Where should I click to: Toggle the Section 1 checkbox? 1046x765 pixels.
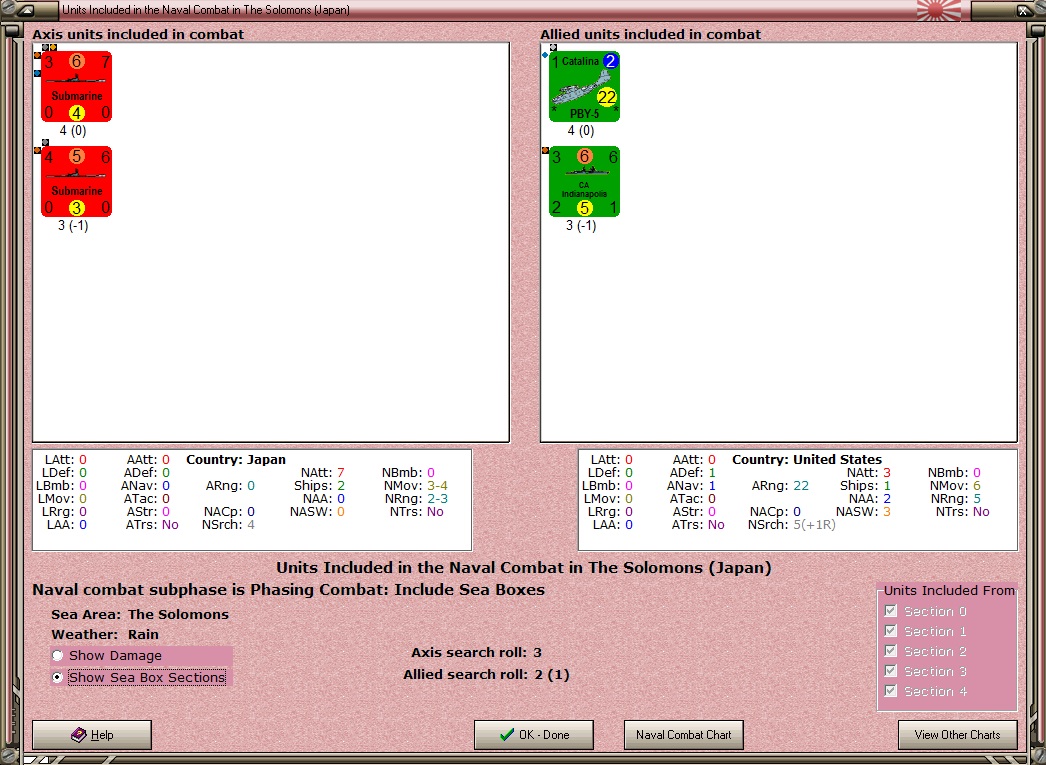891,631
